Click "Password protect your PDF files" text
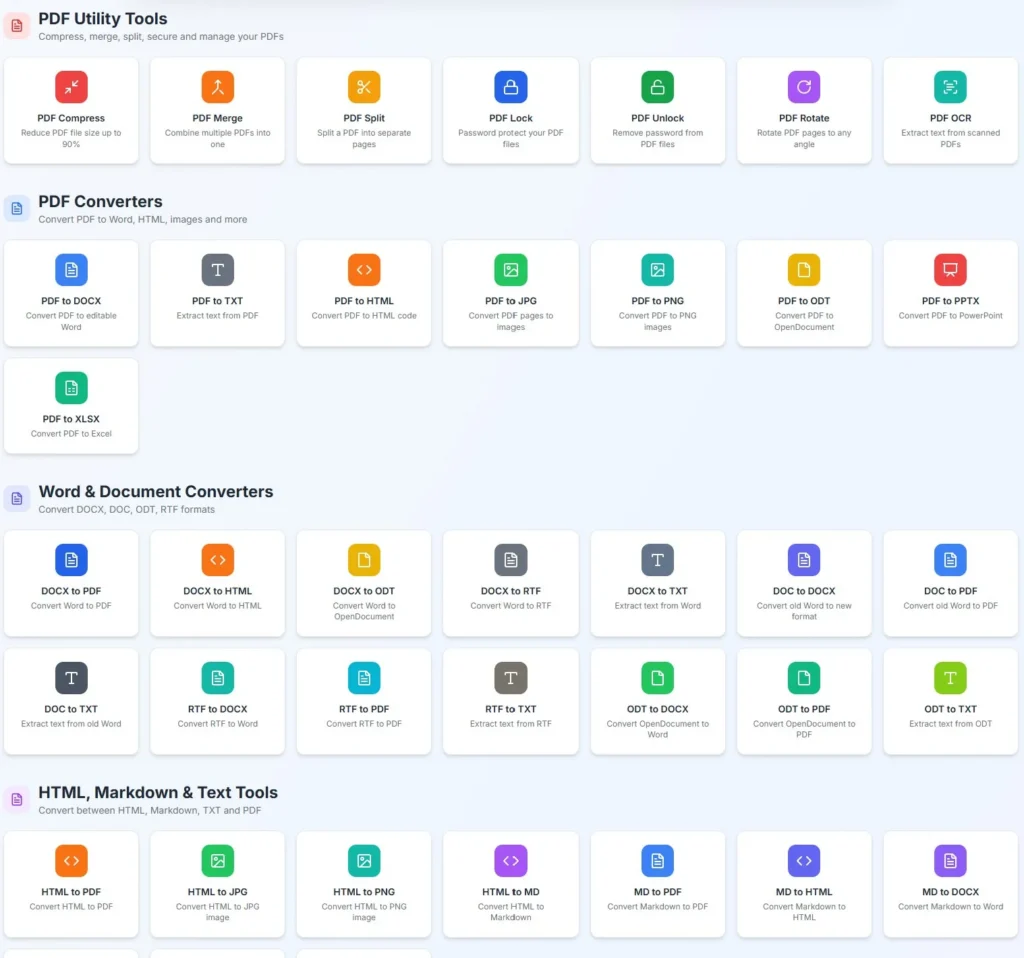The width and height of the screenshot is (1024, 958). [511, 138]
